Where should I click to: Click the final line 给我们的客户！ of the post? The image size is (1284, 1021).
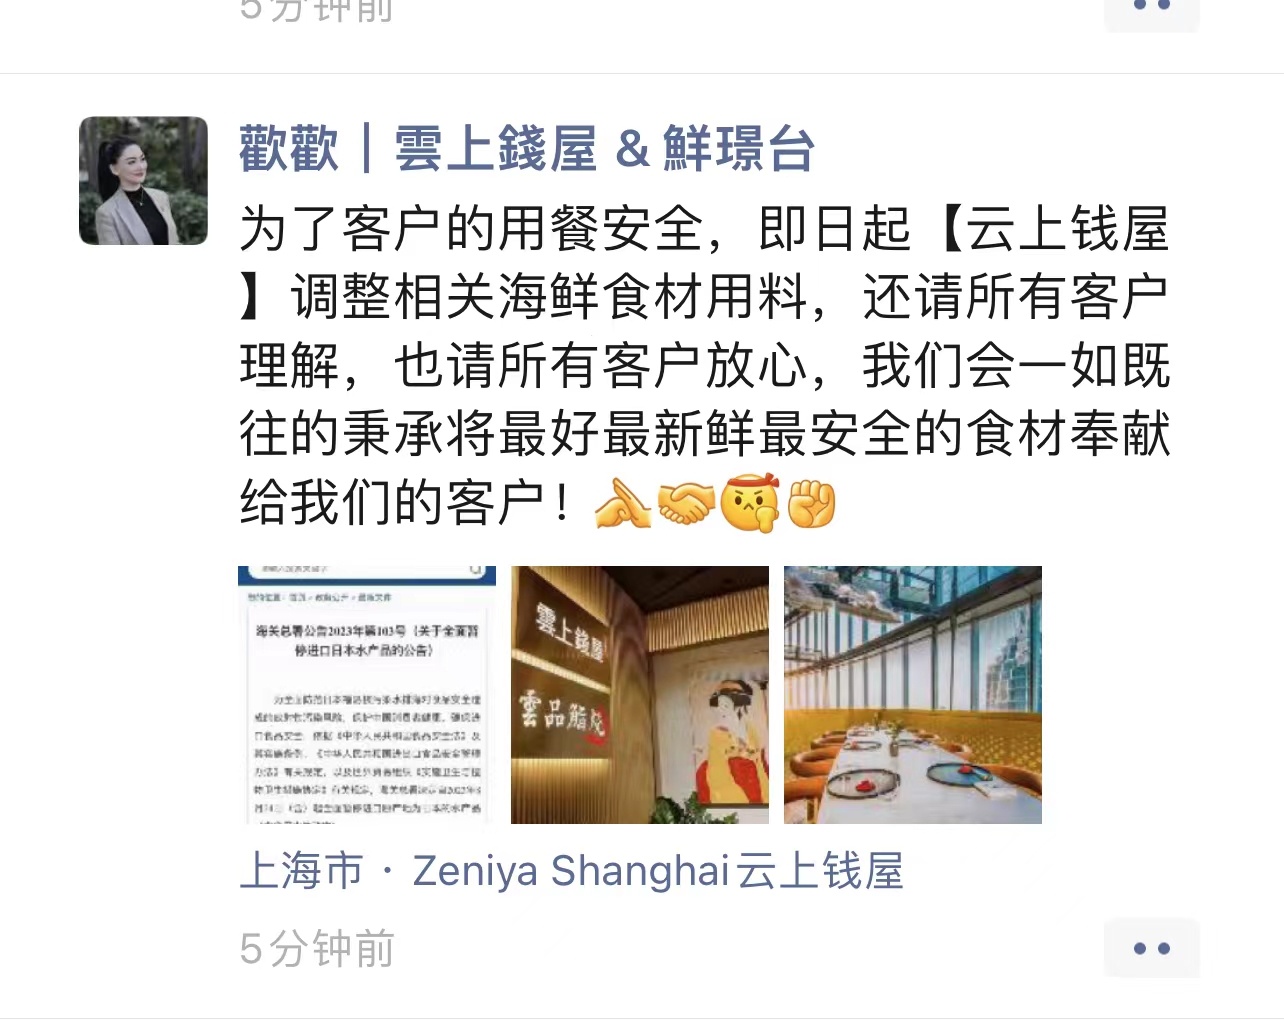tap(406, 502)
